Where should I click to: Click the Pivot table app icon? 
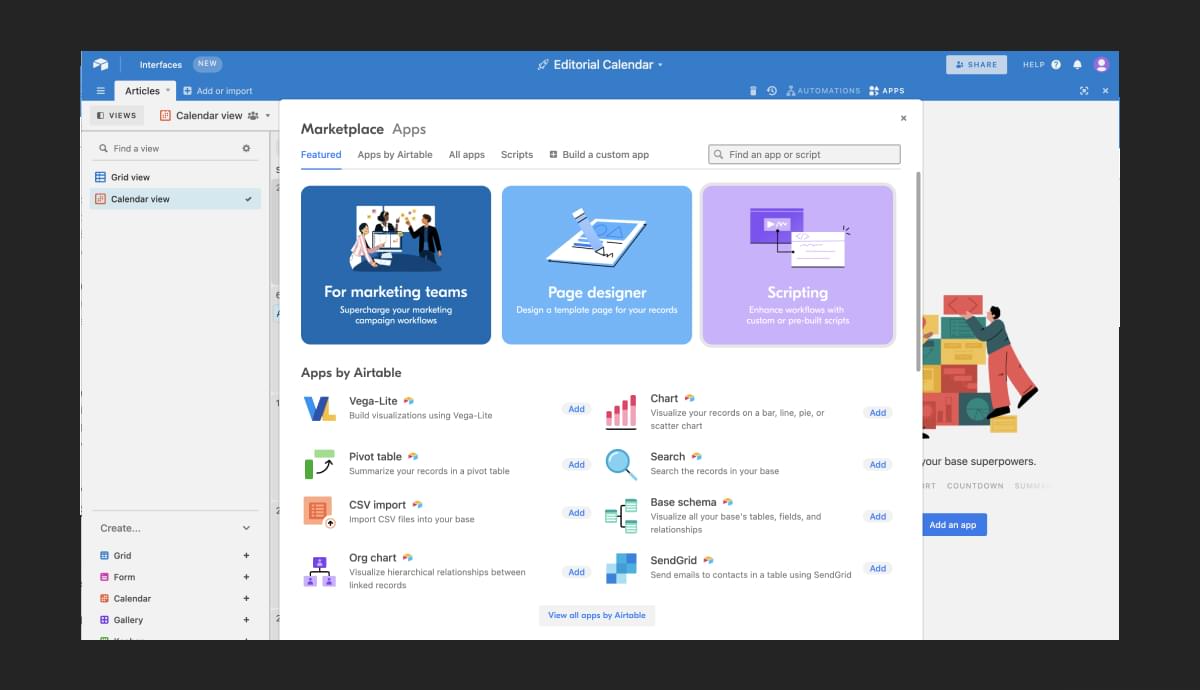pos(320,464)
